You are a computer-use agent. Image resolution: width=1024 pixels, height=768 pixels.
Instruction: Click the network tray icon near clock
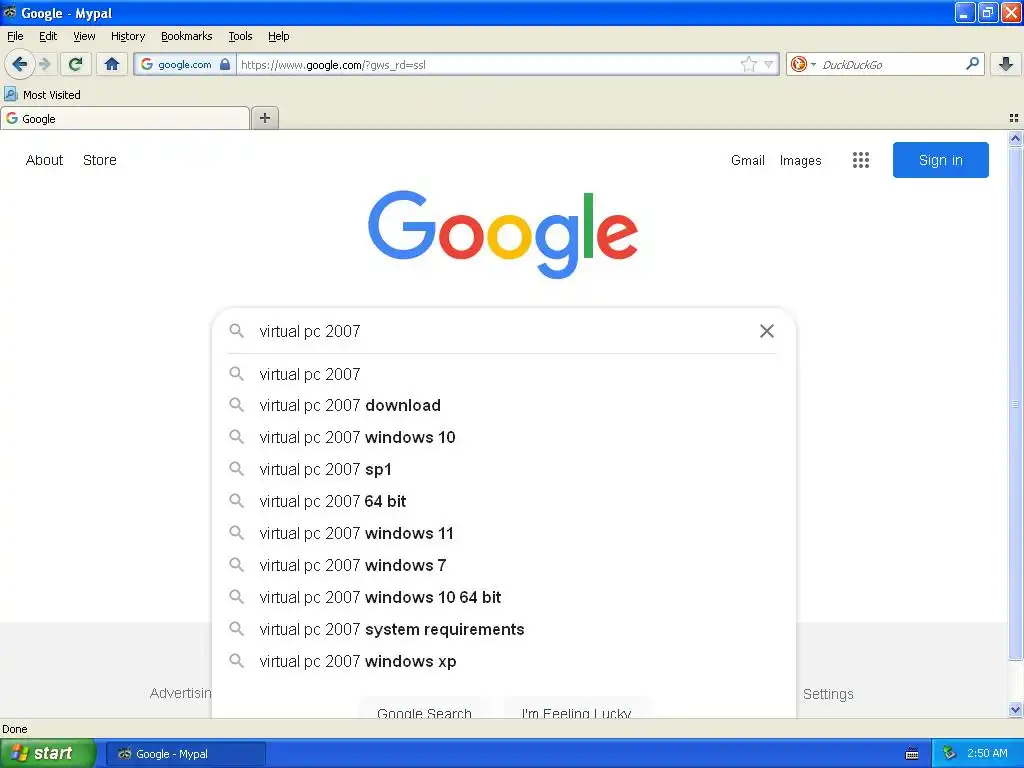coord(949,754)
